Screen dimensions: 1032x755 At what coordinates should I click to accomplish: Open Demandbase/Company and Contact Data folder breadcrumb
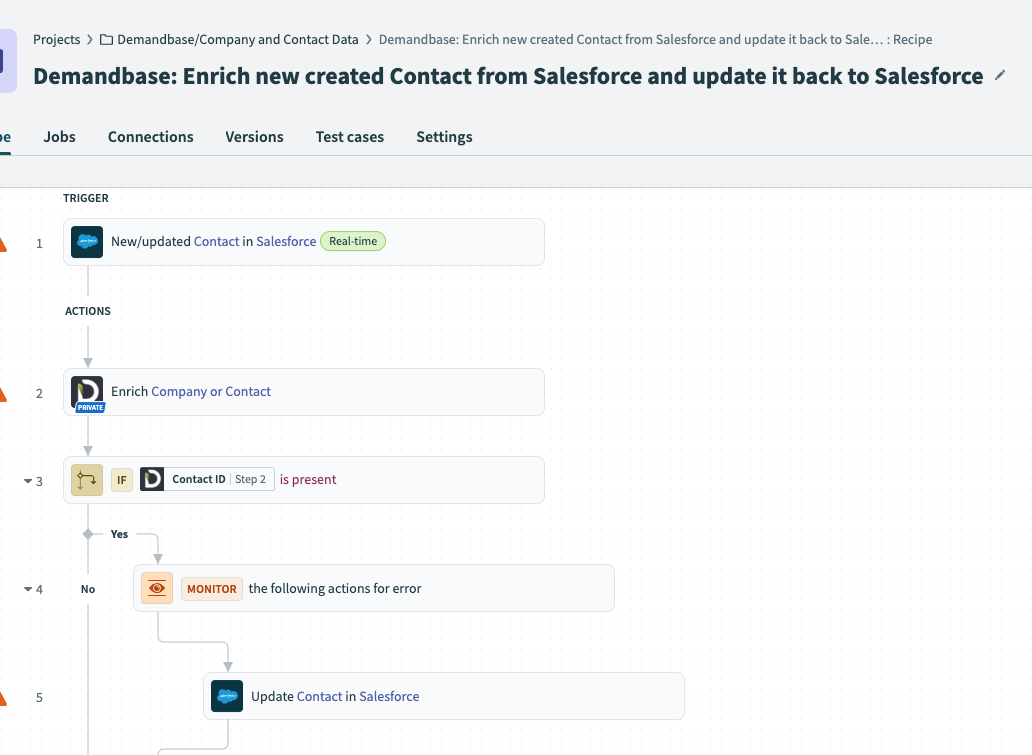pos(237,40)
